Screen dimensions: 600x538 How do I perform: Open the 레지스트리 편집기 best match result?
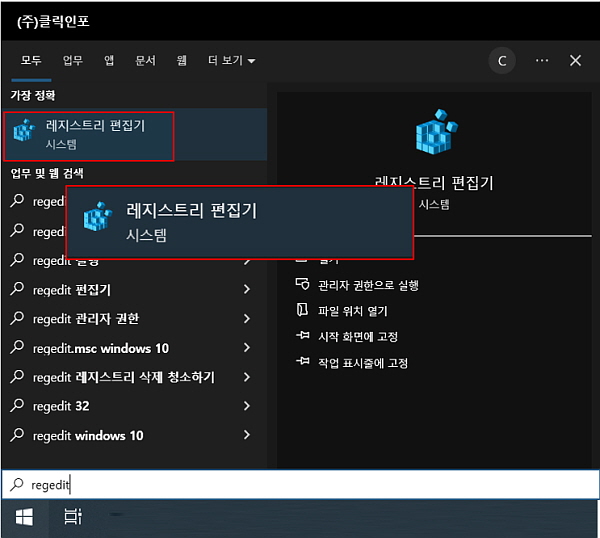[134, 135]
